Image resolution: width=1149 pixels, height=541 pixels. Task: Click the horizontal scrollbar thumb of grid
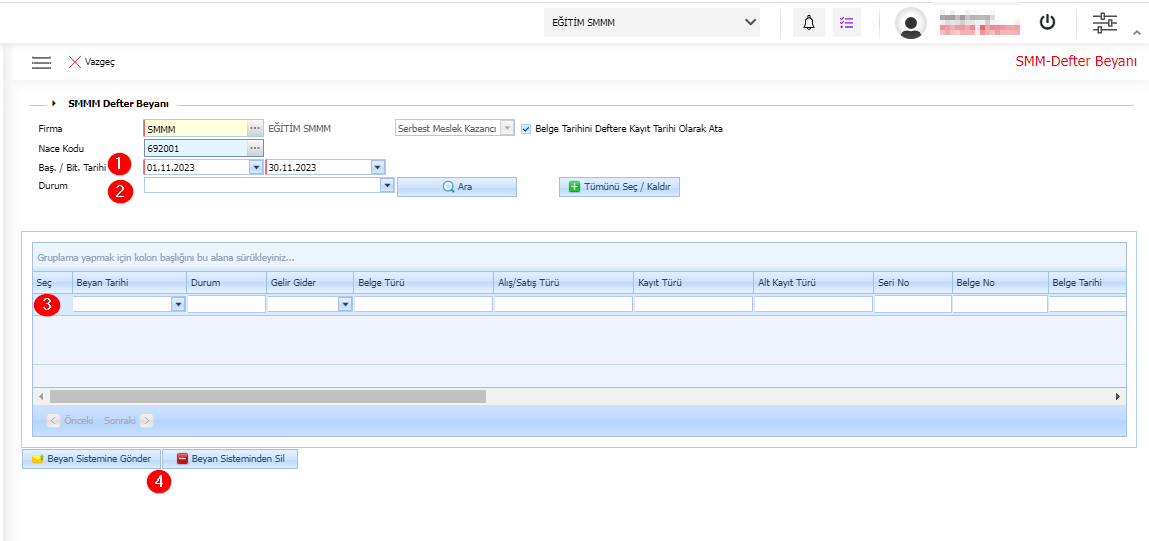267,396
